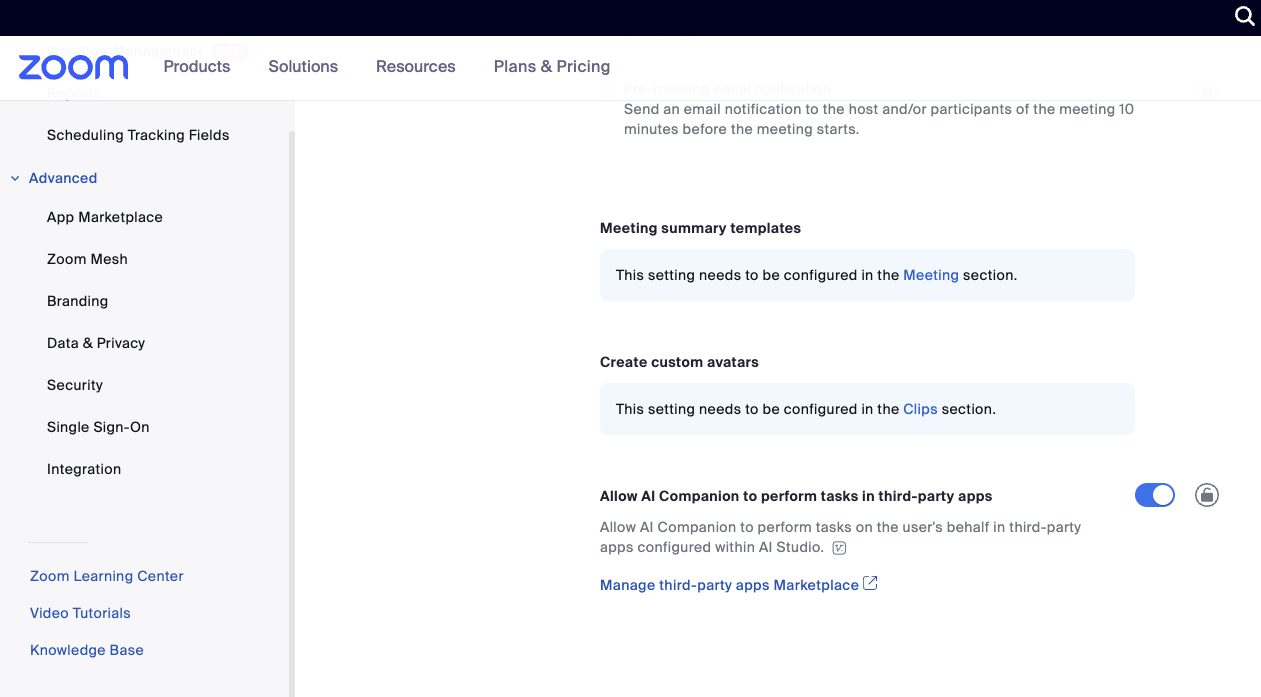Select Scheduling Tracking Fields

[138, 135]
